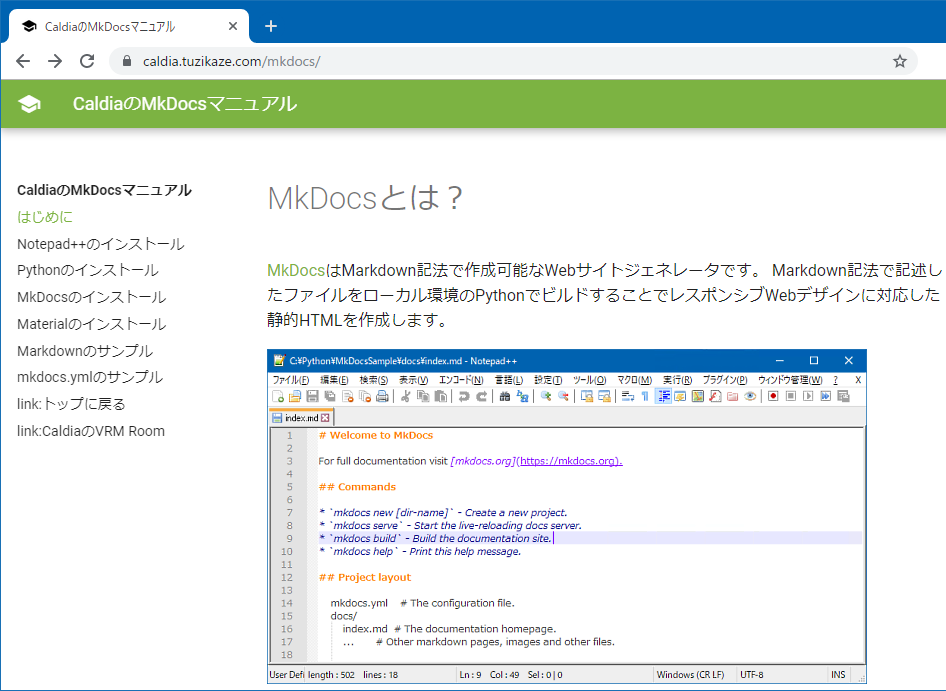This screenshot has height=691, width=946.
Task: Open the ツール(O) dropdown menu
Action: [589, 380]
